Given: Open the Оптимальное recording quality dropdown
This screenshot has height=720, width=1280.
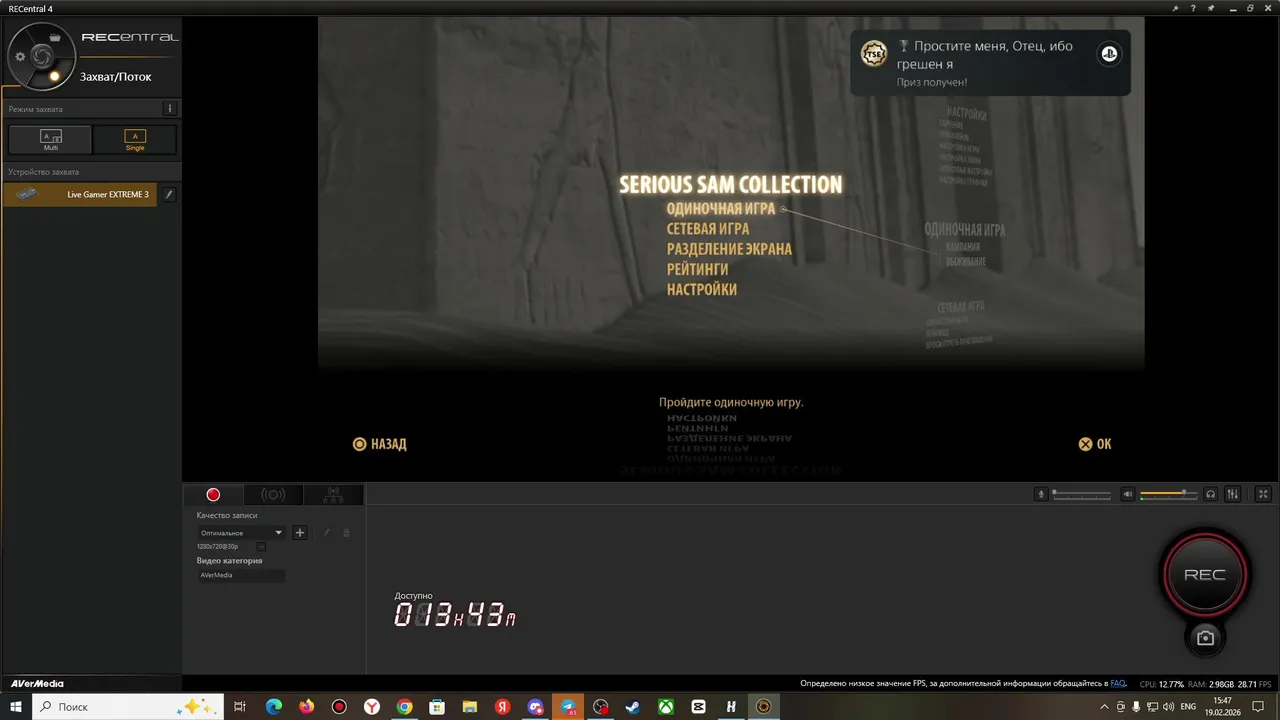Looking at the screenshot, I should point(241,533).
